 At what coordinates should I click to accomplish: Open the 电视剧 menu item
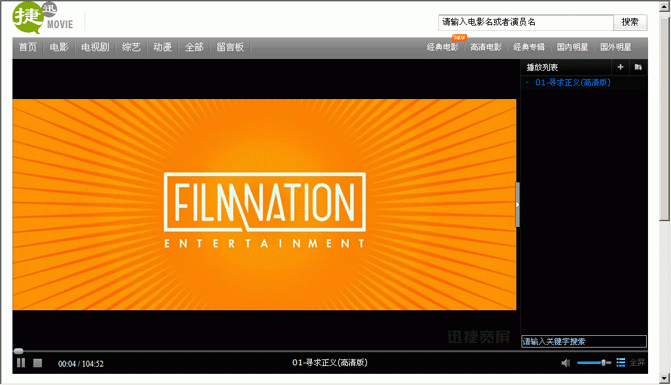click(95, 47)
